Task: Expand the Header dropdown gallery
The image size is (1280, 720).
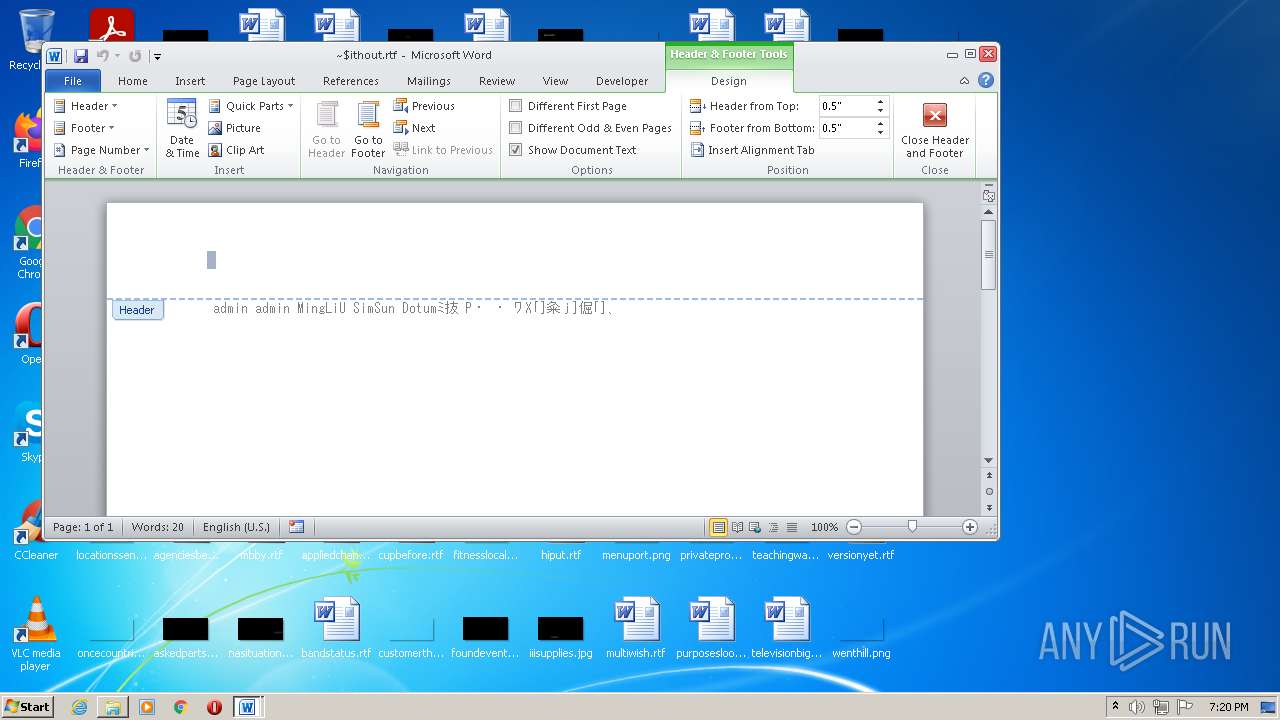Action: 85,106
